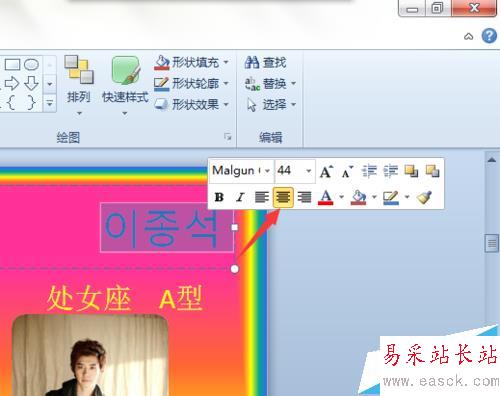Select the rectangle shape in shapes gallery
Viewport: 500px width, 396px height.
click(x=12, y=64)
